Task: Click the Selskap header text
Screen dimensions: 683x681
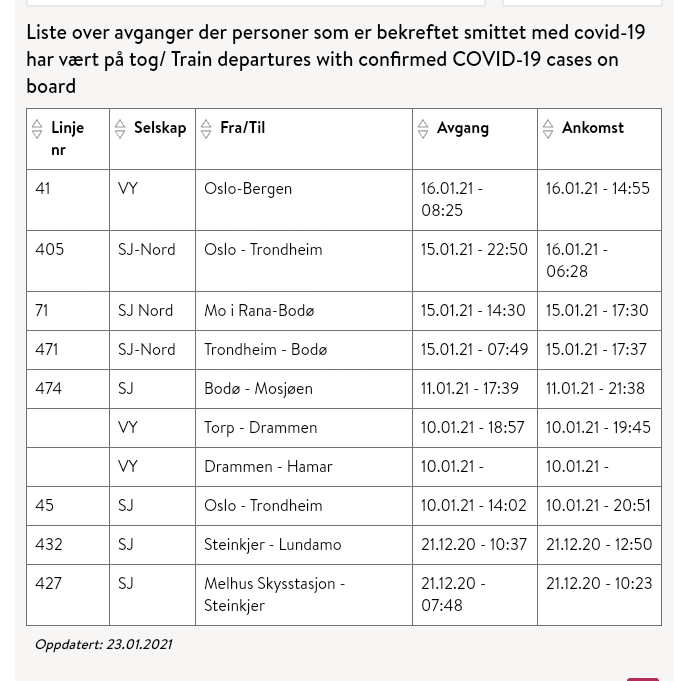Action: 160,128
